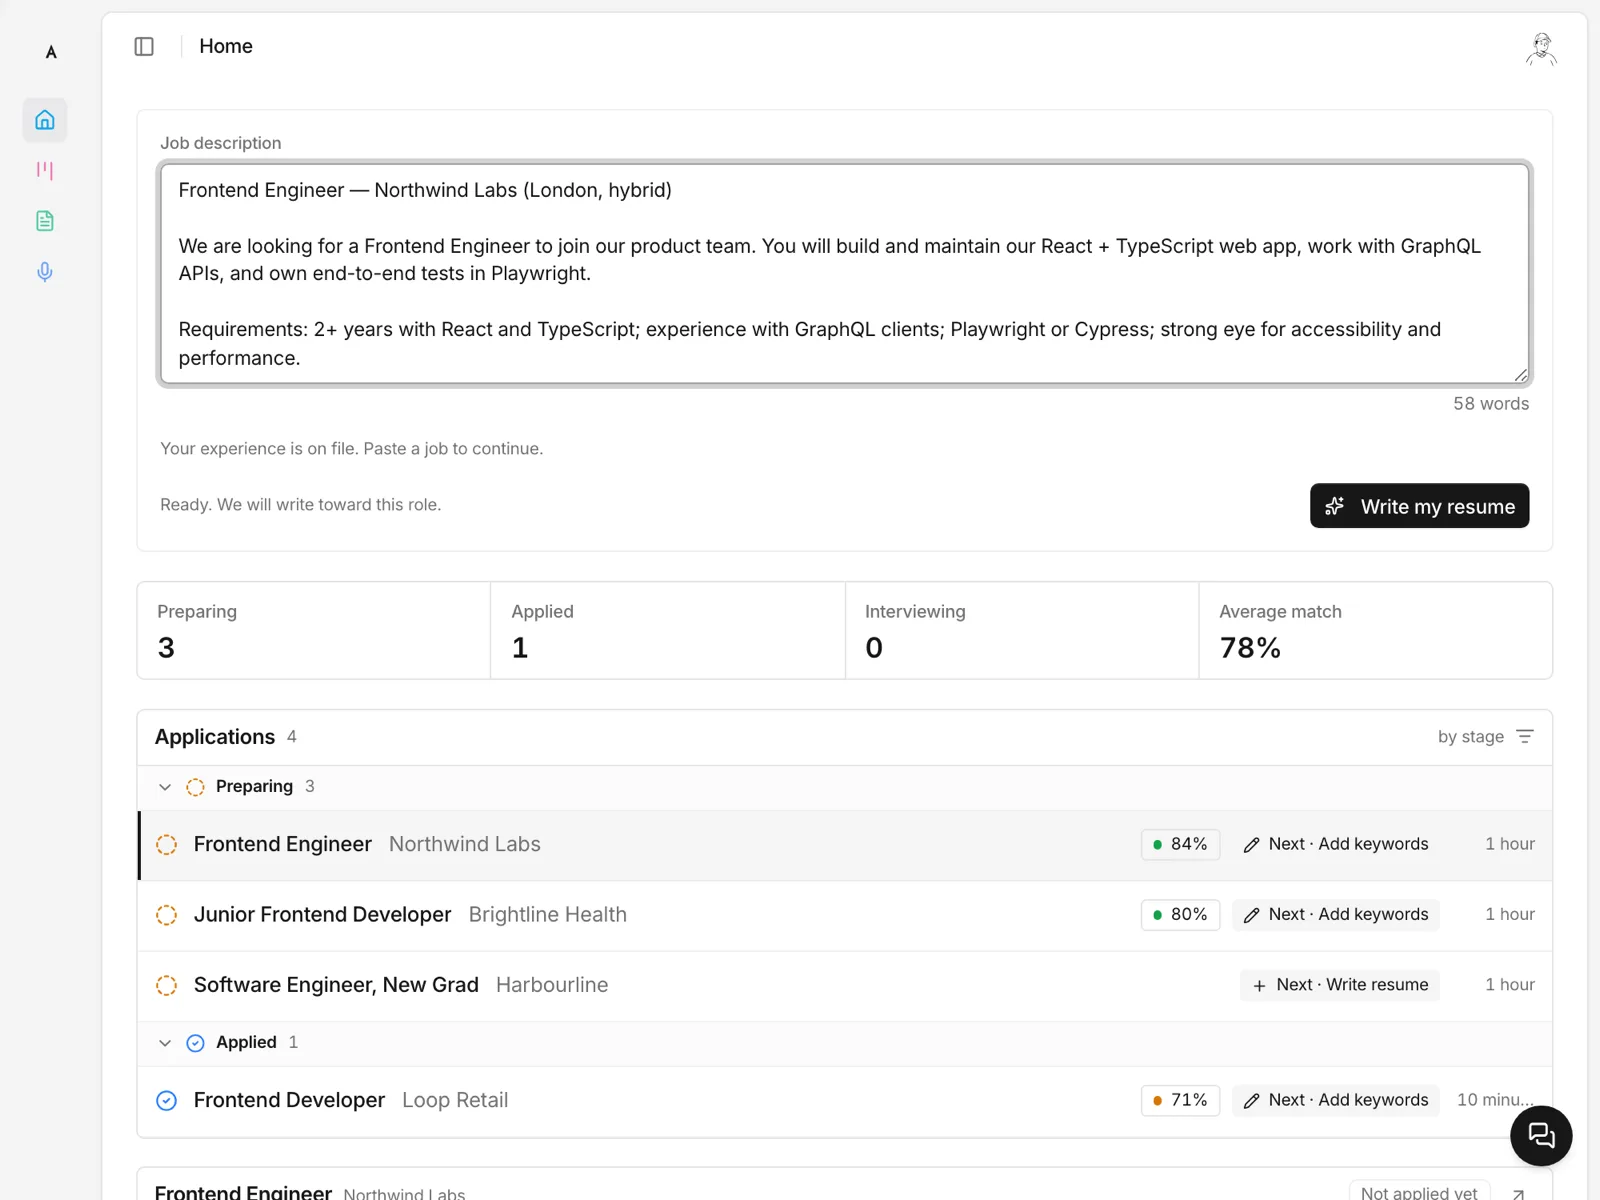Screen dimensions: 1600x1200
Task: Click the 84% match badge
Action: pos(1180,844)
